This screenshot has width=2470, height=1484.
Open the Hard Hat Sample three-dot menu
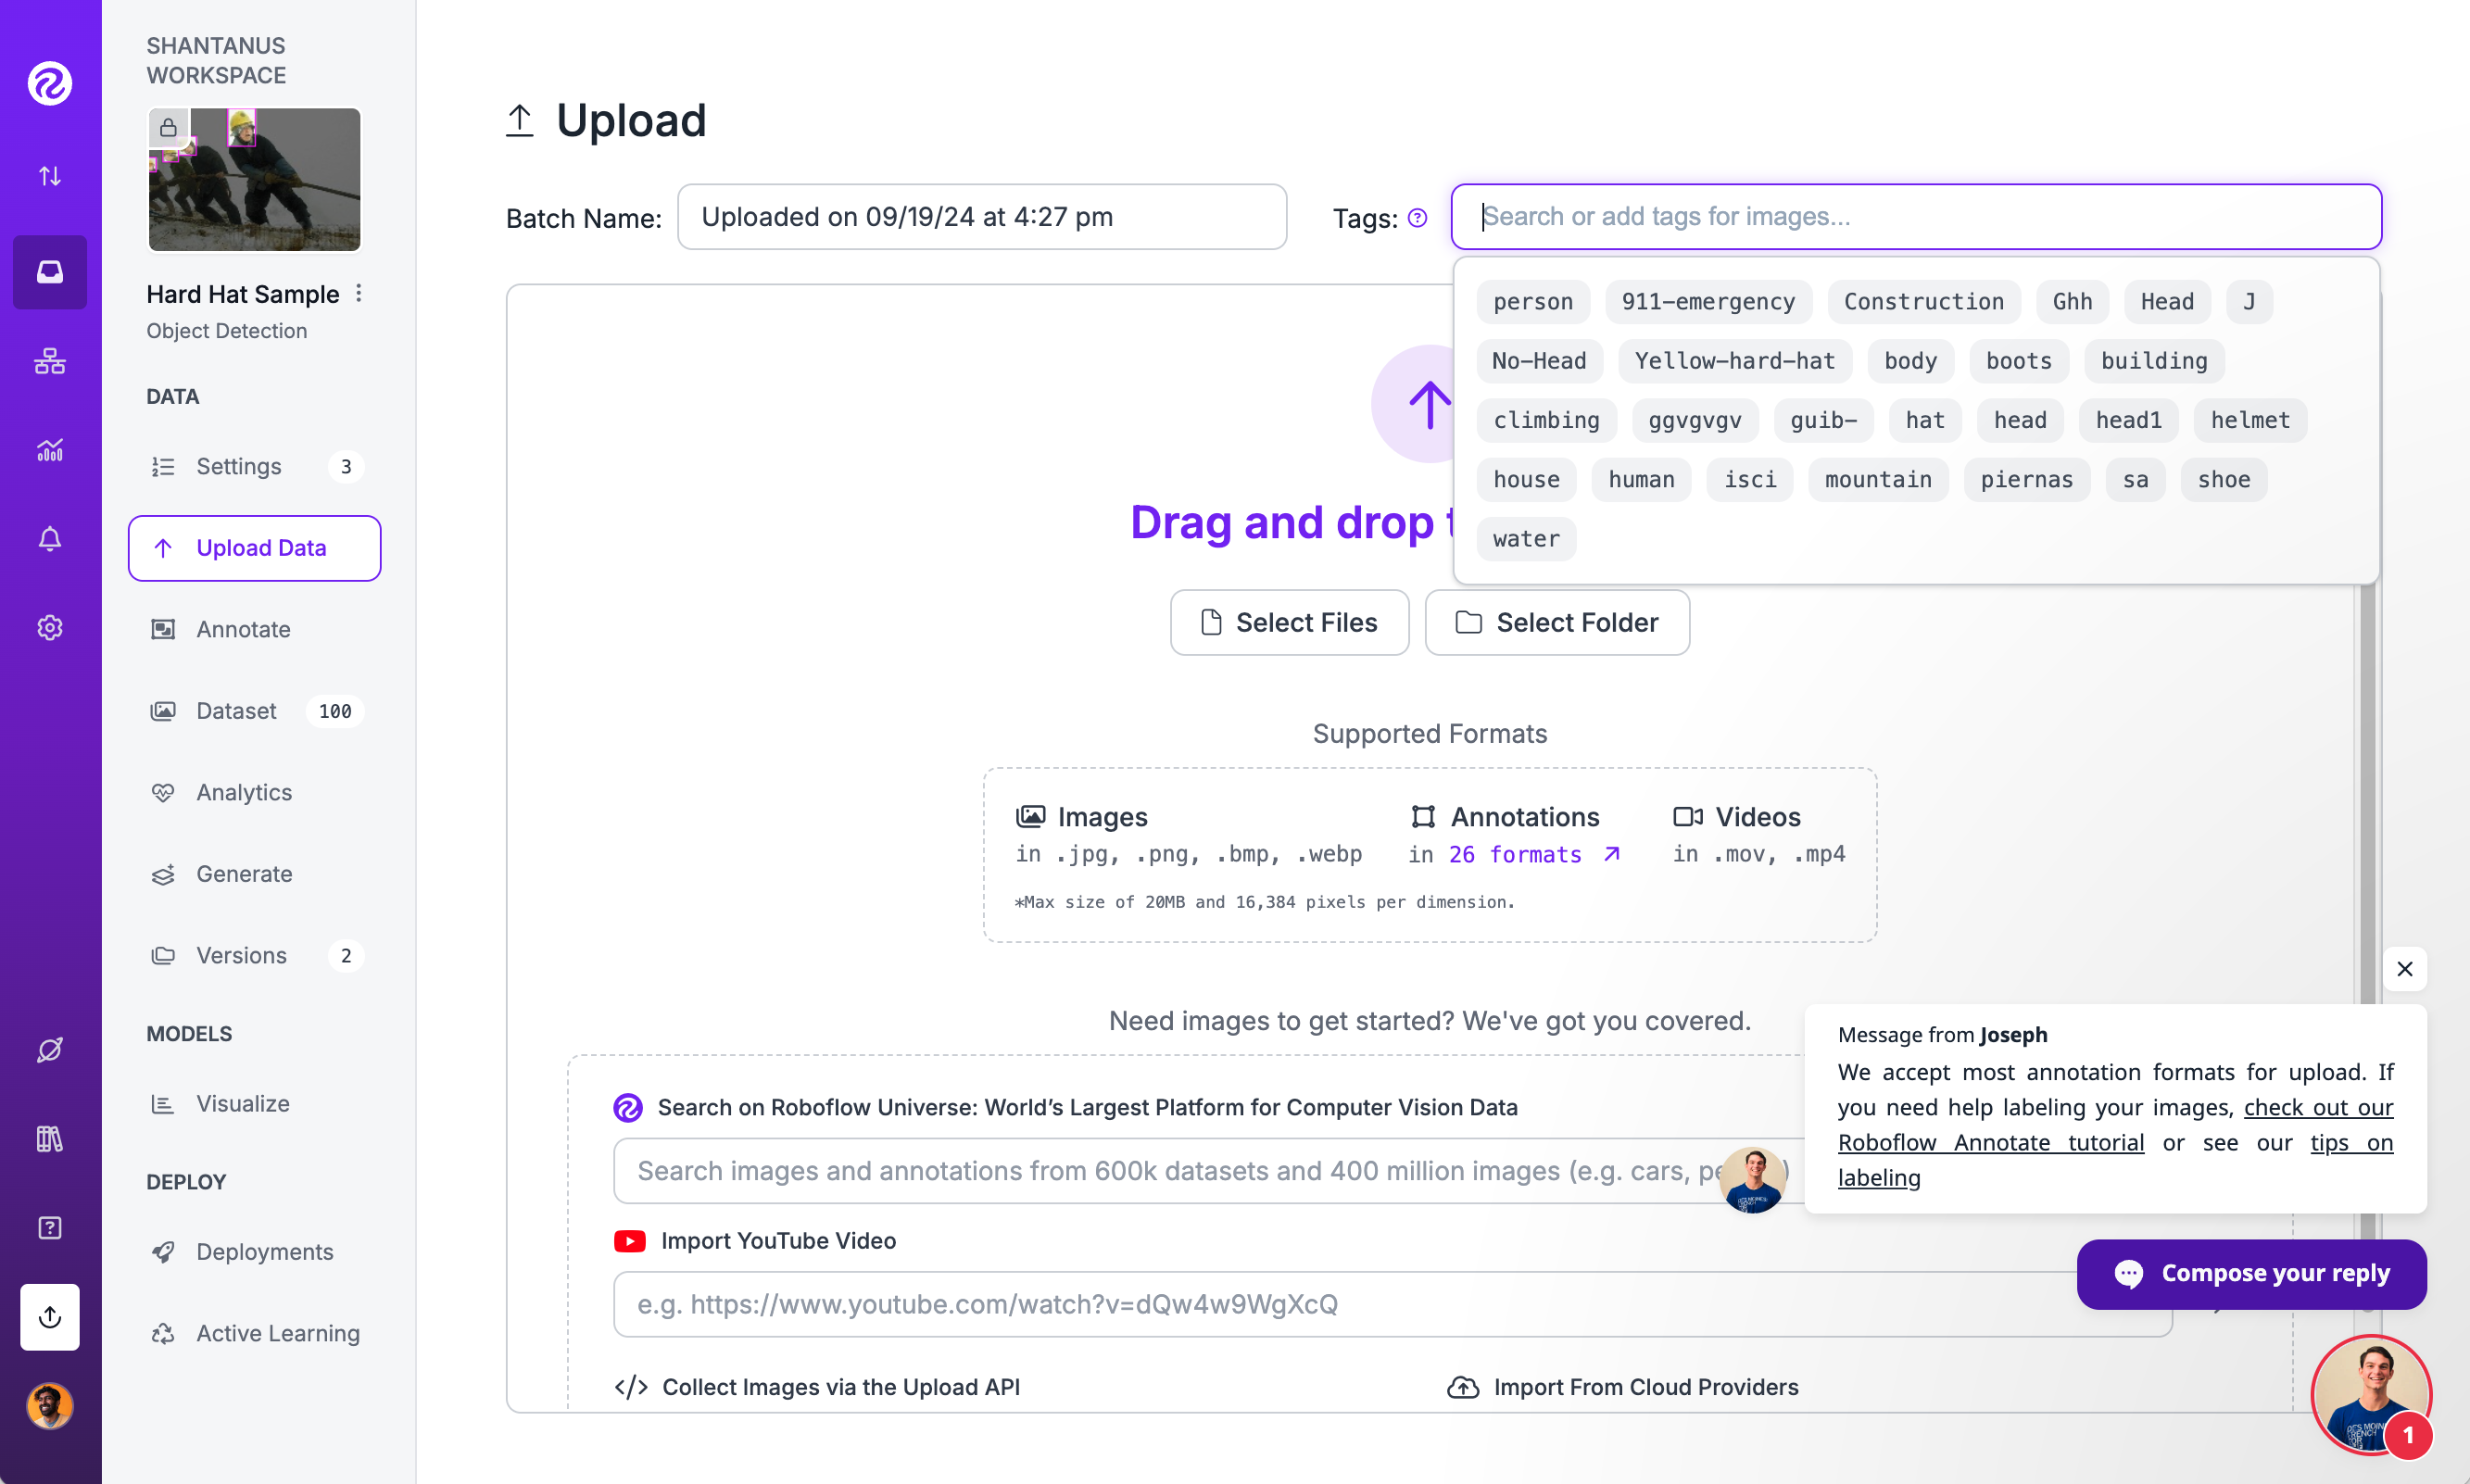pyautogui.click(x=359, y=294)
